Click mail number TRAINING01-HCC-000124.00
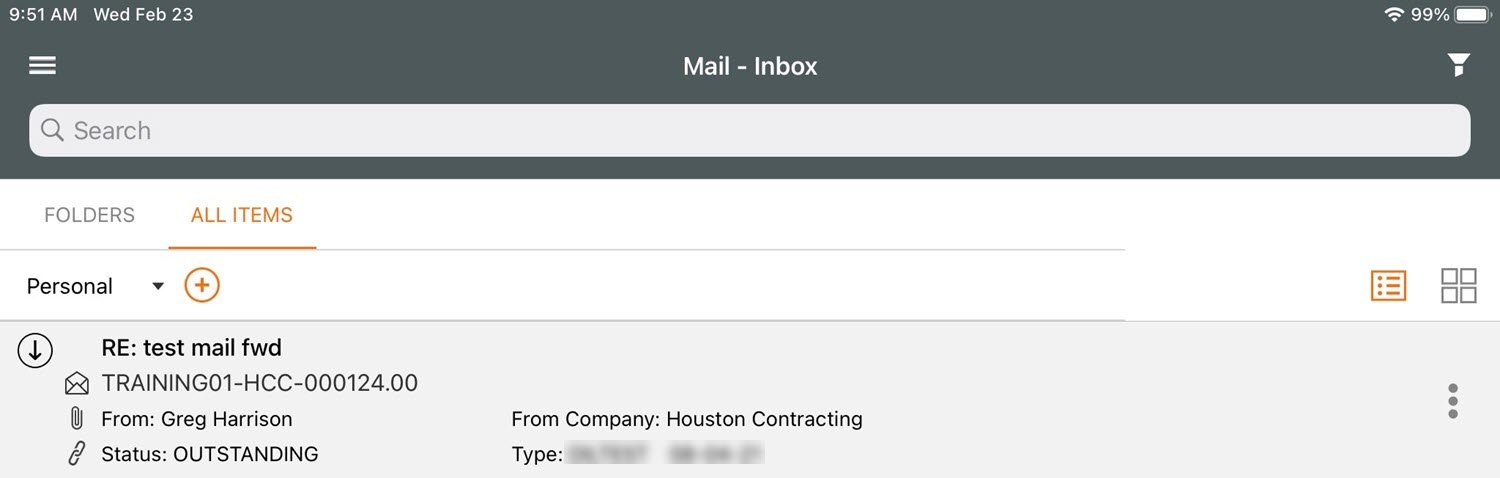This screenshot has height=478, width=1500. pos(260,383)
